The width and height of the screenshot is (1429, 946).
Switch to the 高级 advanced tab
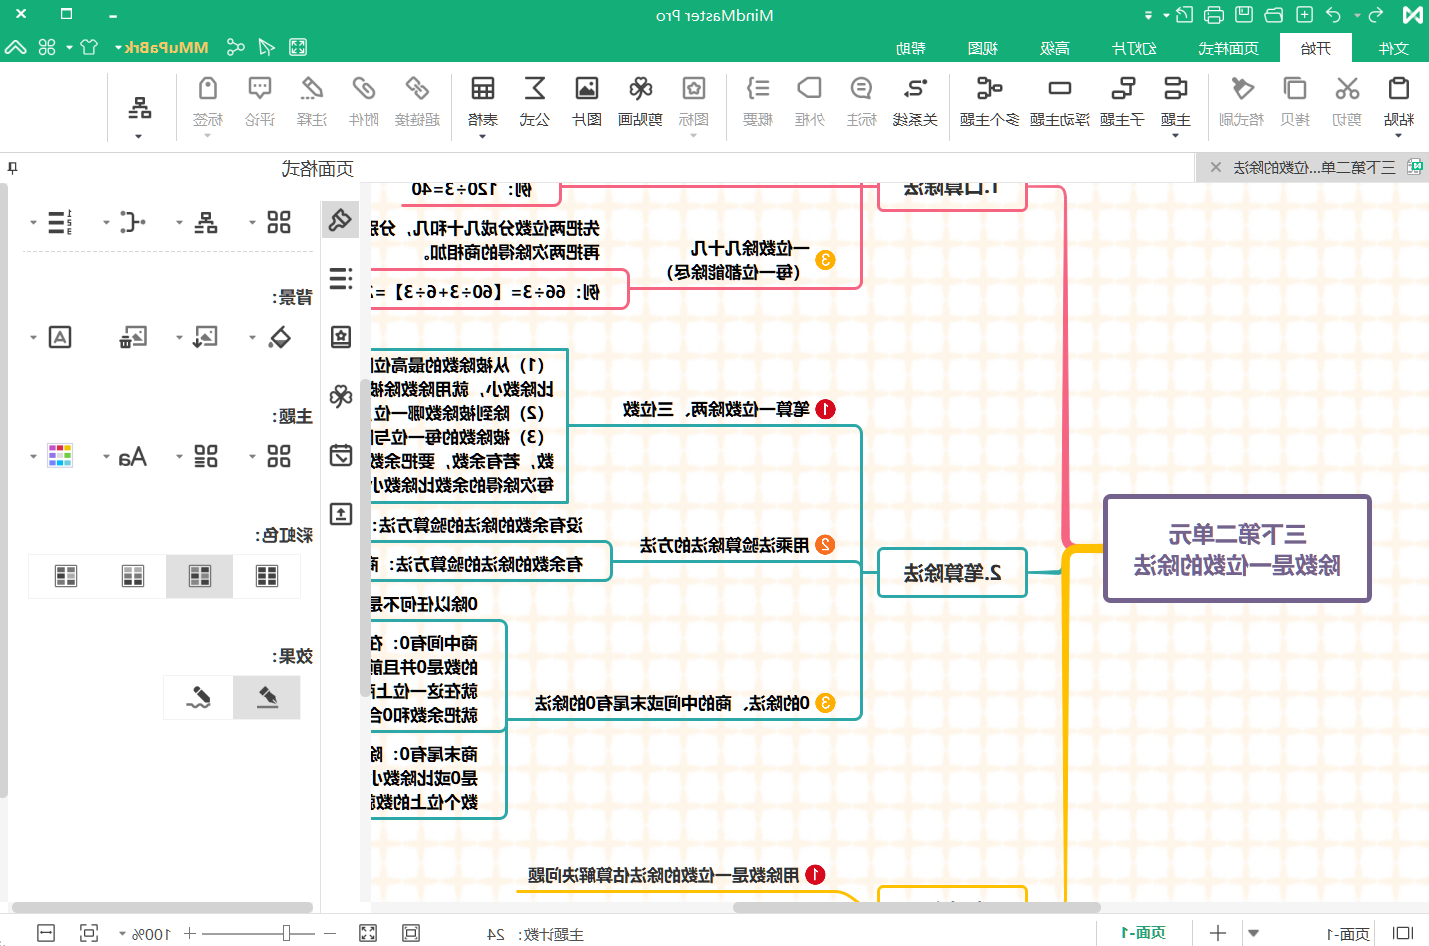coord(1055,48)
